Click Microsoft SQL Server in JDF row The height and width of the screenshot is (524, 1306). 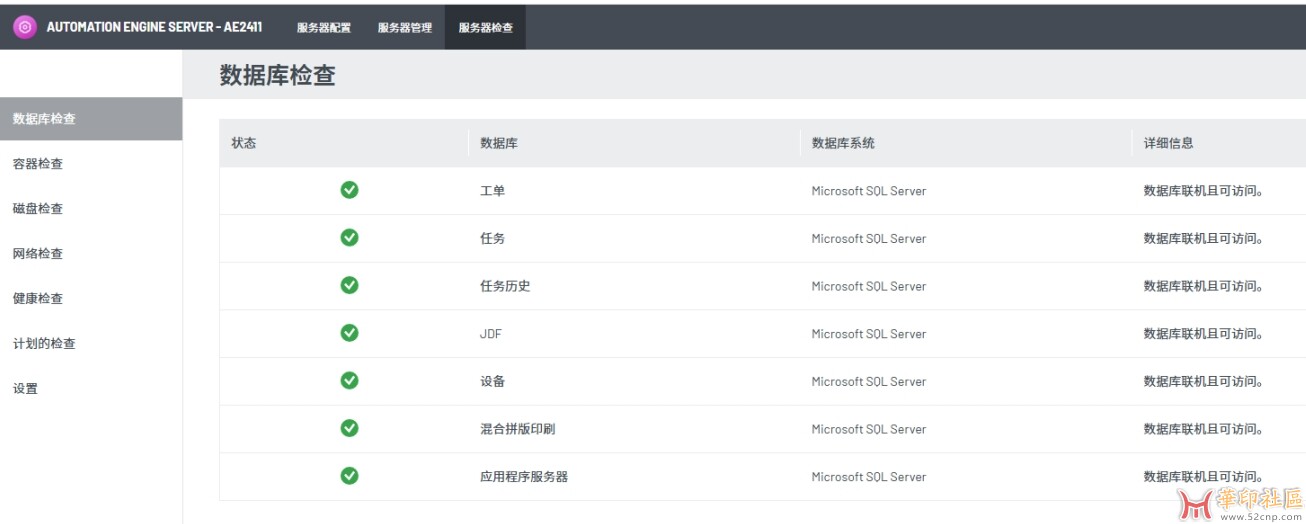pos(869,334)
